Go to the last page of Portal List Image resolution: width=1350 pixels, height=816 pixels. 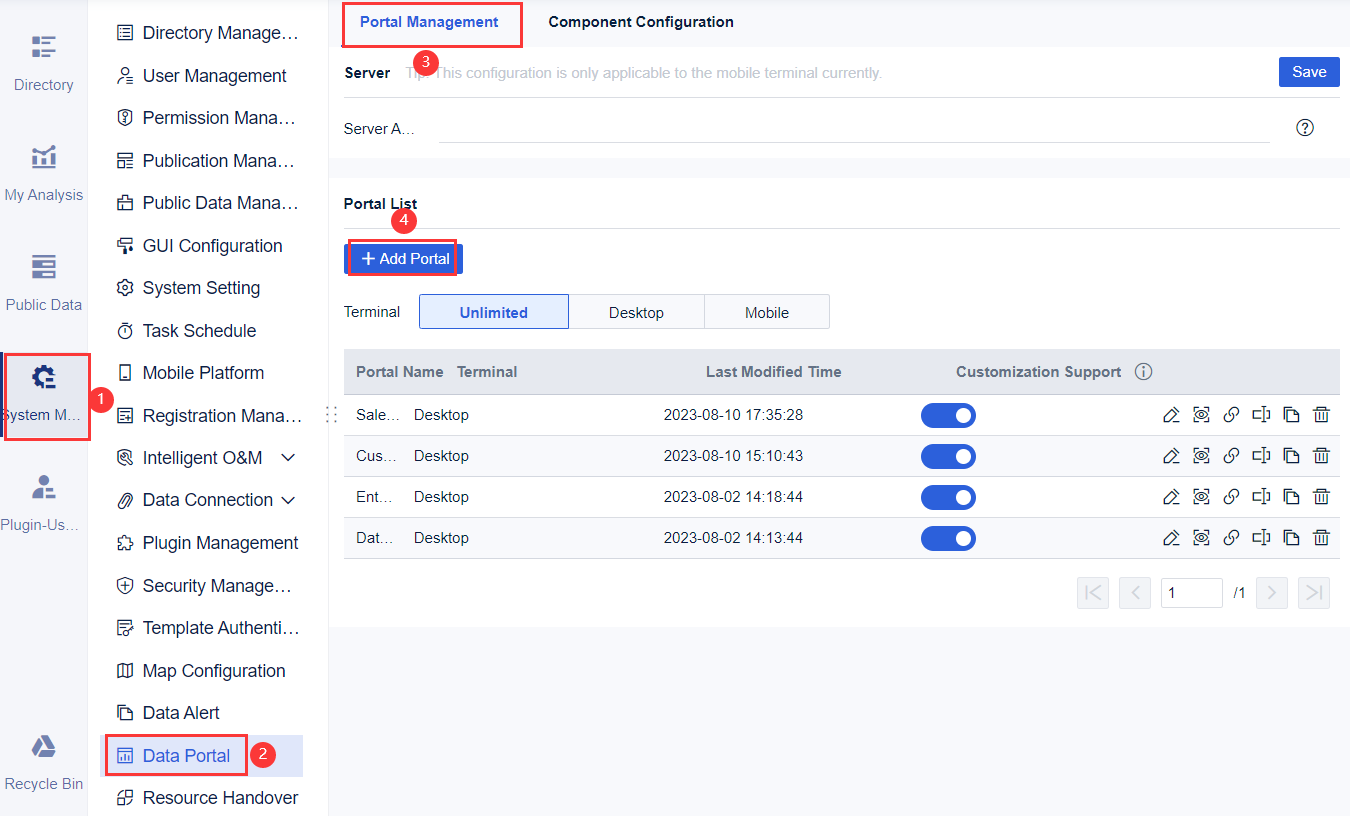tap(1313, 592)
